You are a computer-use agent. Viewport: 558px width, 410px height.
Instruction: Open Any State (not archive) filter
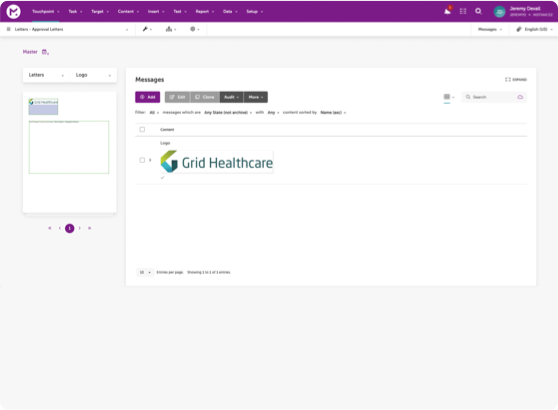(228, 112)
